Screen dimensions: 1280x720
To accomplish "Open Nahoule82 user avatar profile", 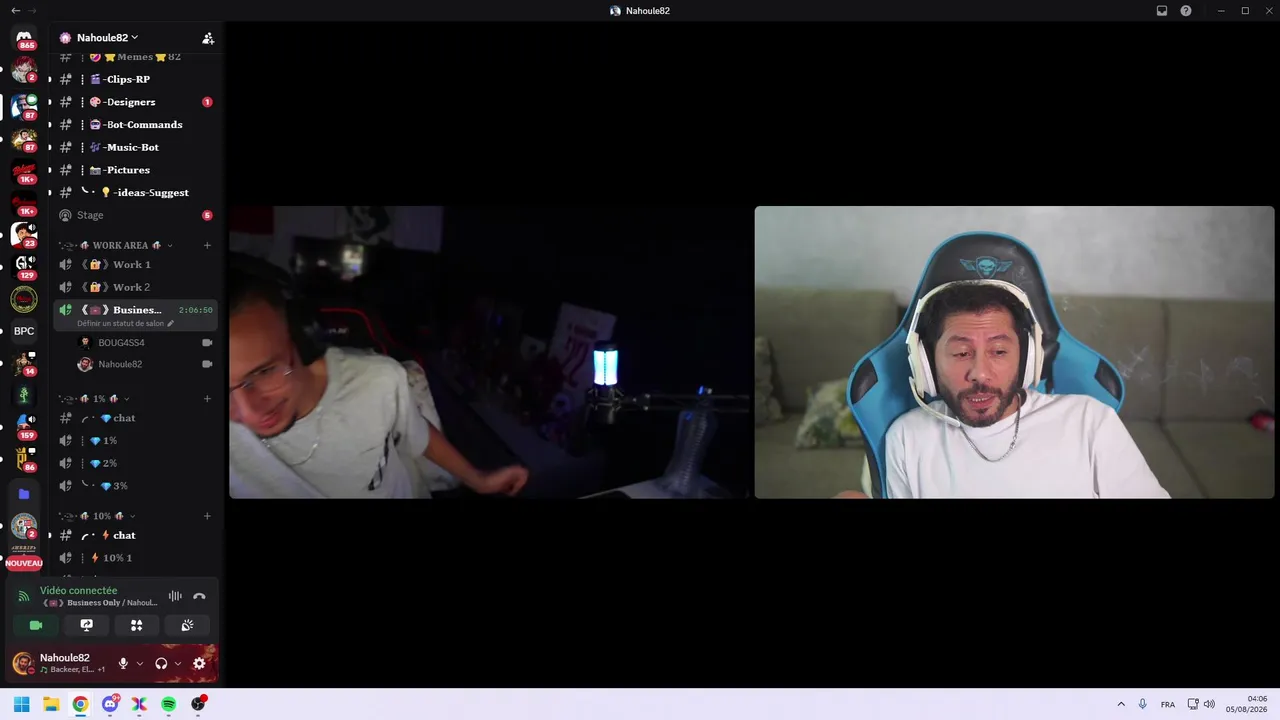I will coord(22,663).
